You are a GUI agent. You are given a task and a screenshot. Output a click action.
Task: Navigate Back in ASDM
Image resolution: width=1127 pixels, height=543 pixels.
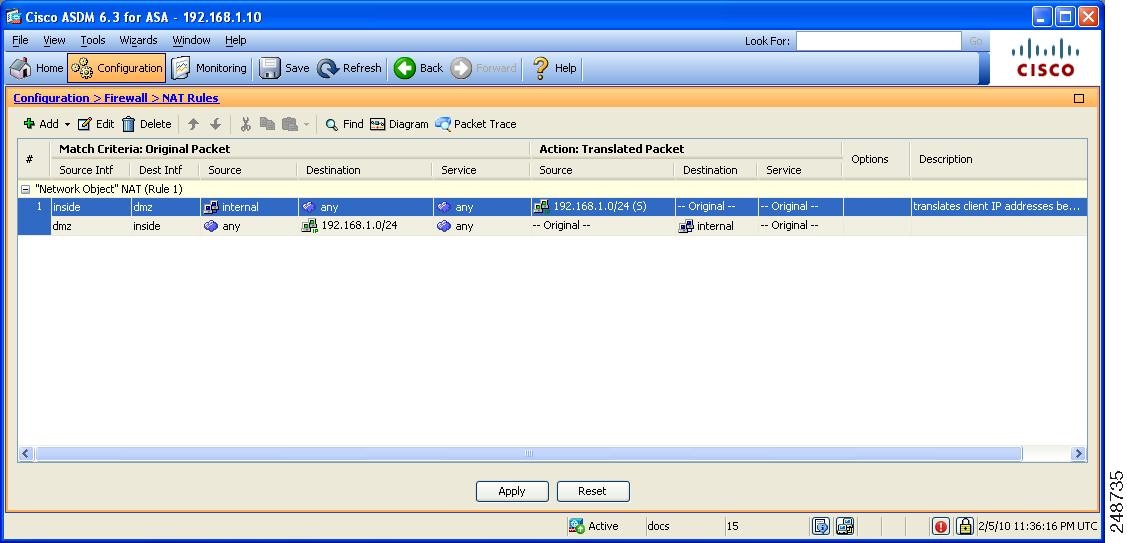pyautogui.click(x=418, y=68)
